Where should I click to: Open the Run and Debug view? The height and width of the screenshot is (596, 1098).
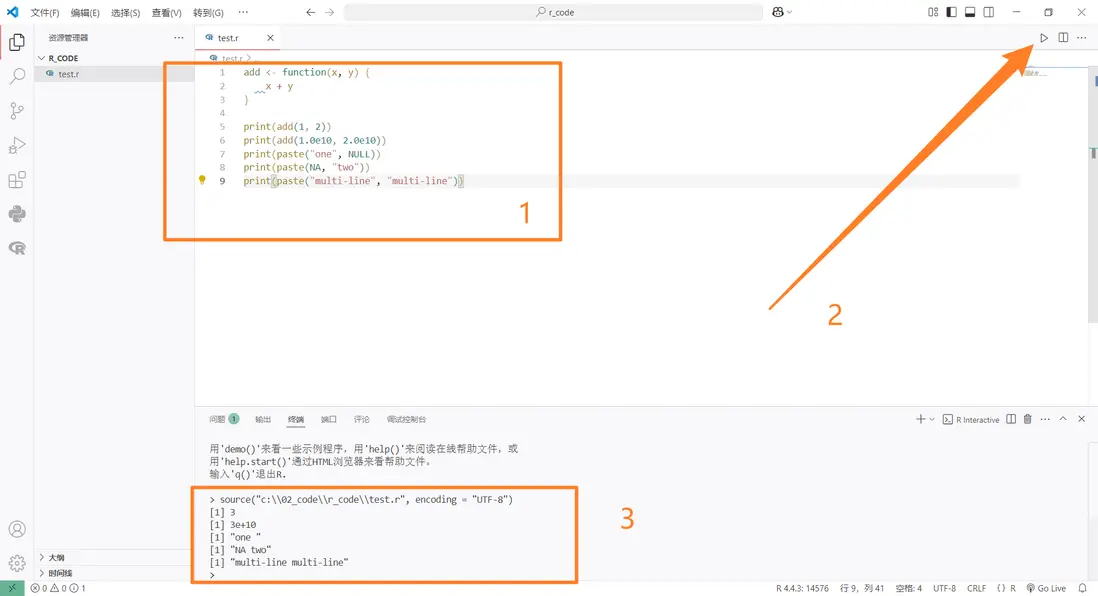(x=17, y=145)
